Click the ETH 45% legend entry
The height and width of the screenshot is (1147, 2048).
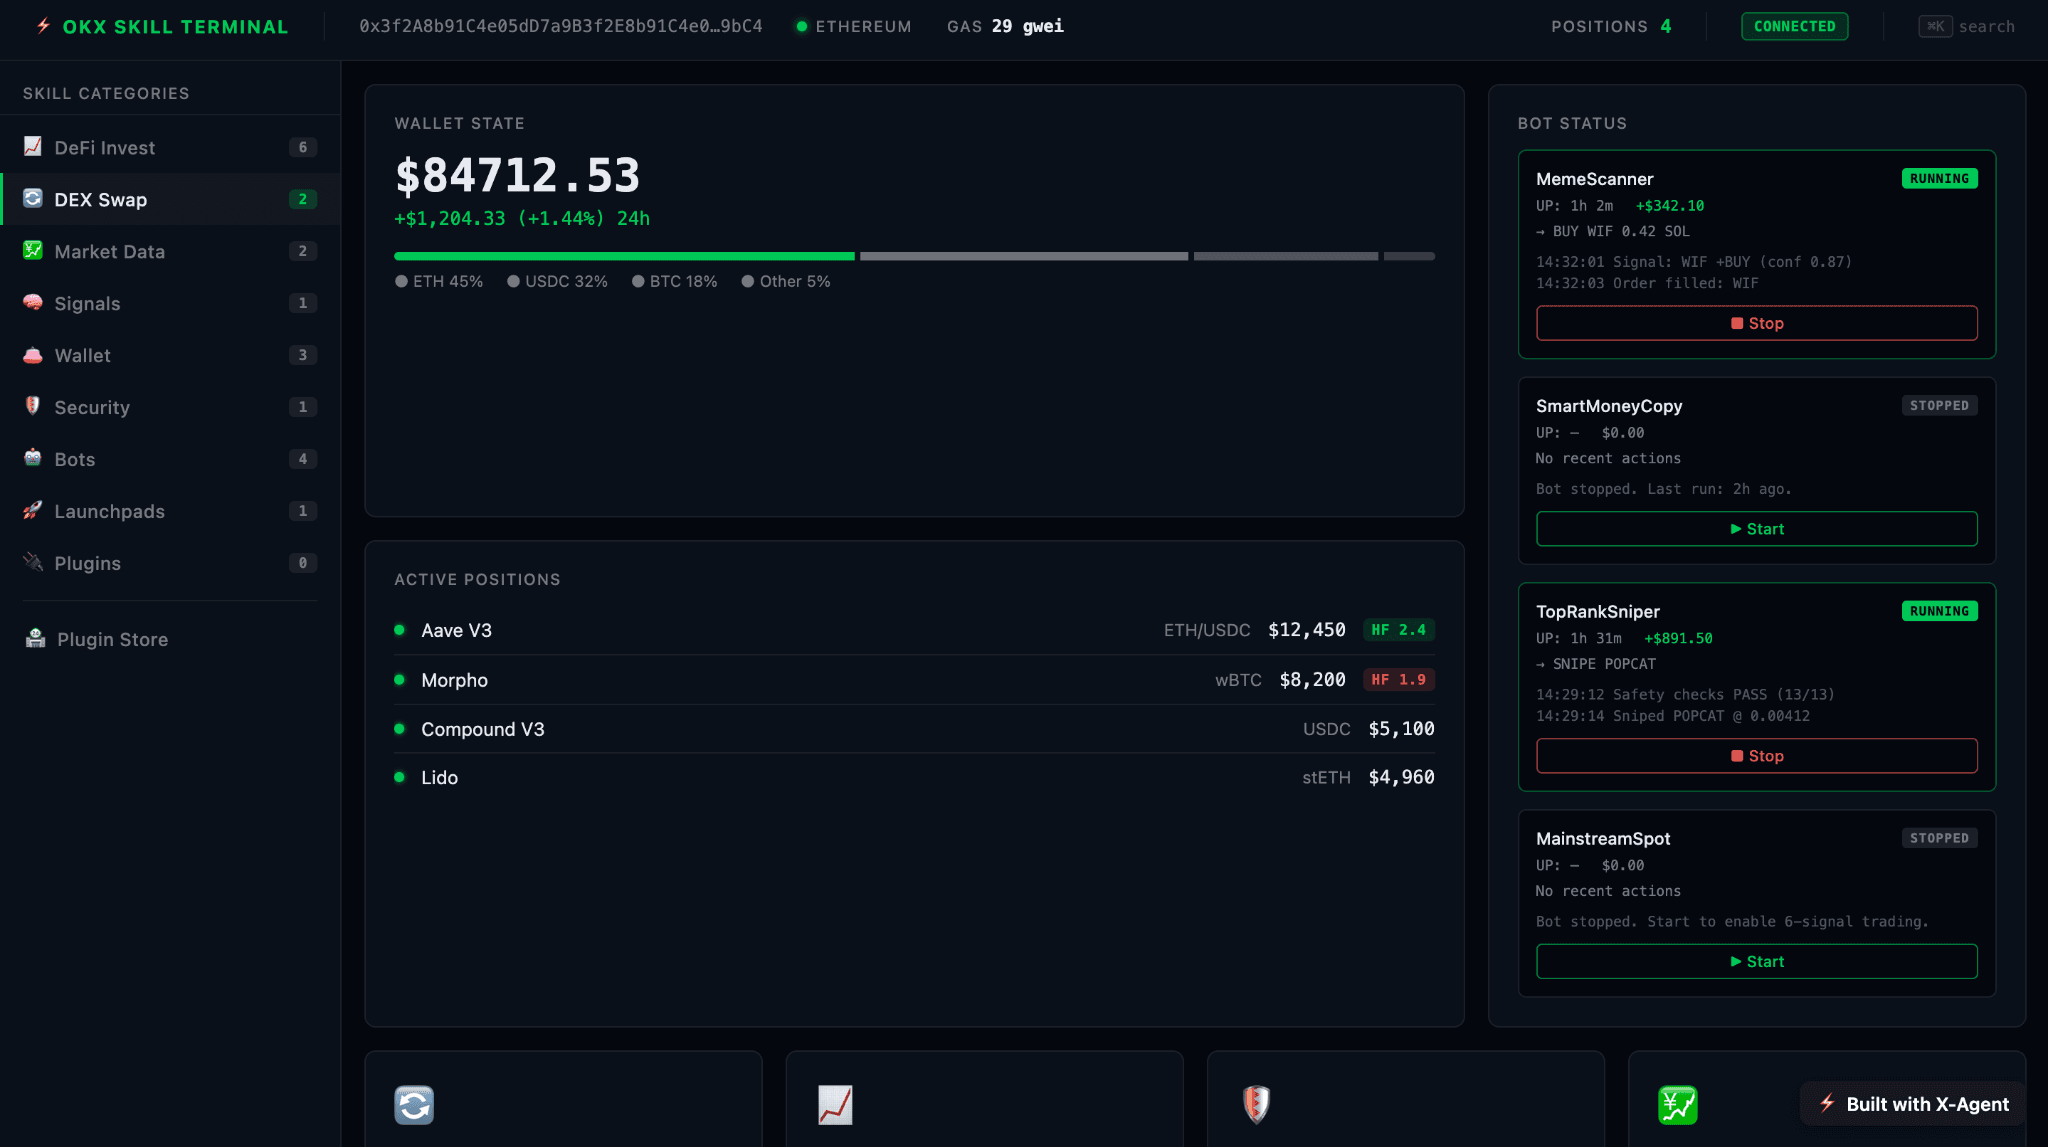[x=439, y=281]
